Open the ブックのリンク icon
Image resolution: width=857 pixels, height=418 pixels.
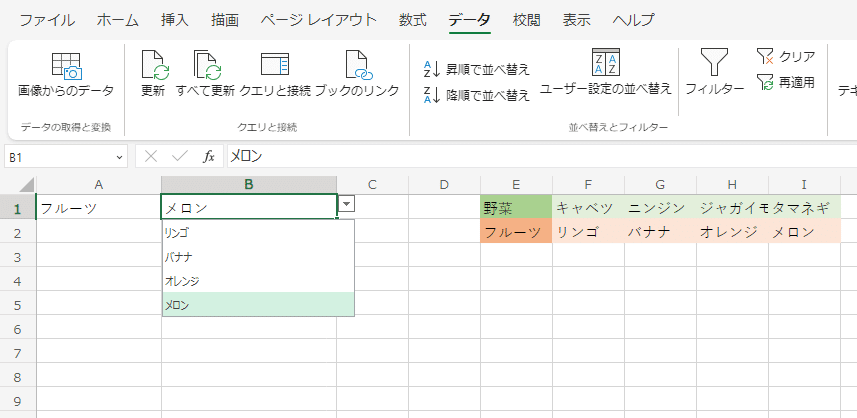(x=358, y=64)
